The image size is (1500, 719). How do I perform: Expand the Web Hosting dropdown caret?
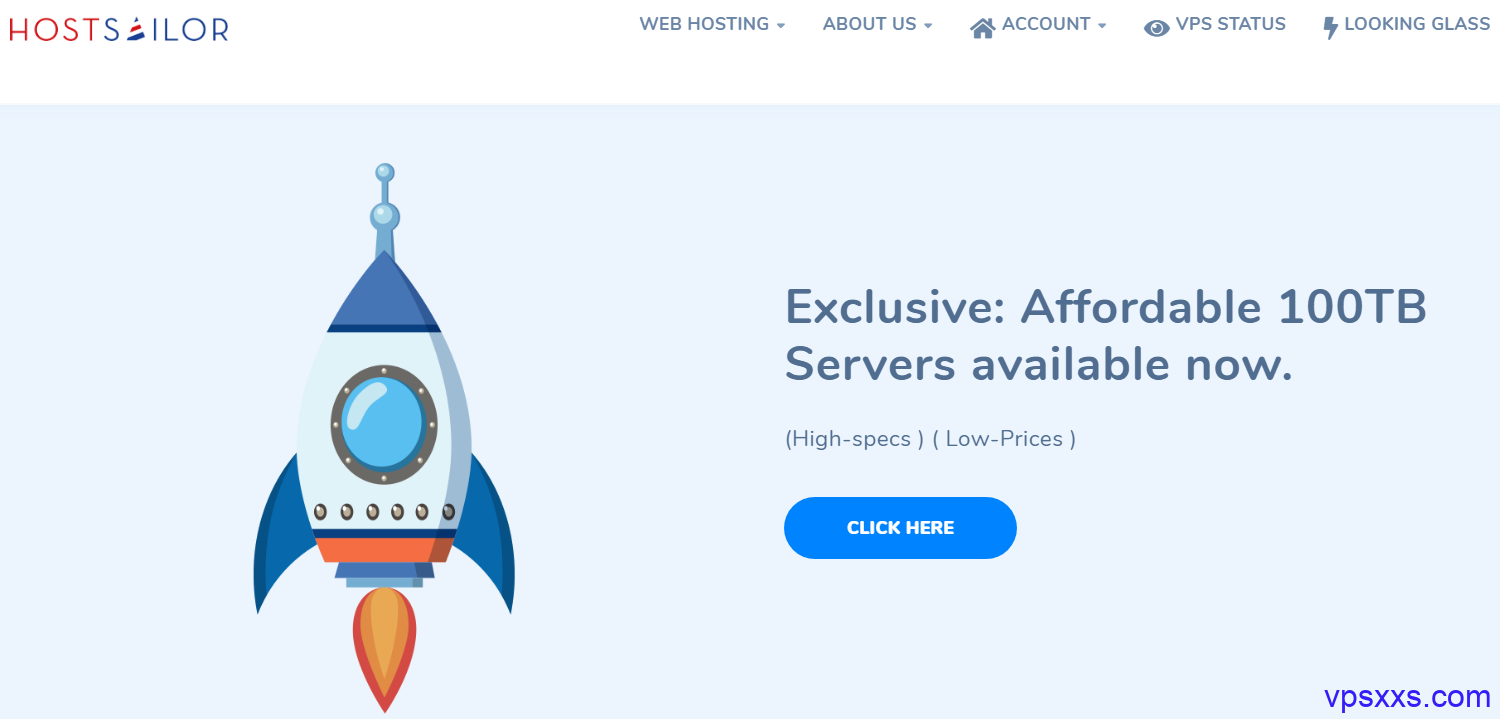781,26
